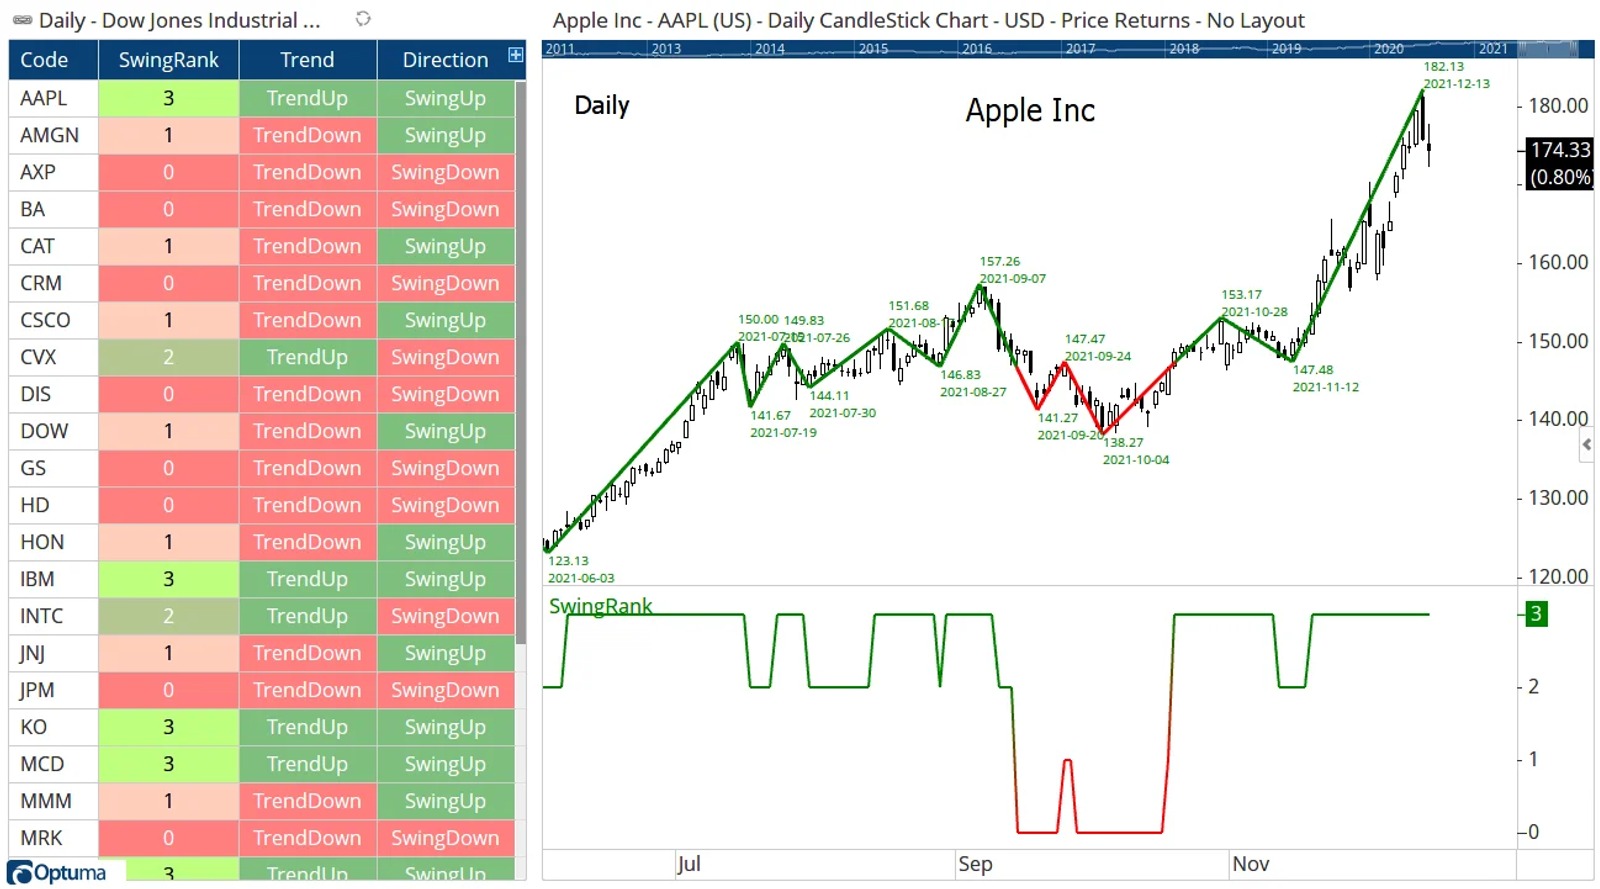Click the Apple Inc chart title
The image size is (1600, 889).
1030,110
